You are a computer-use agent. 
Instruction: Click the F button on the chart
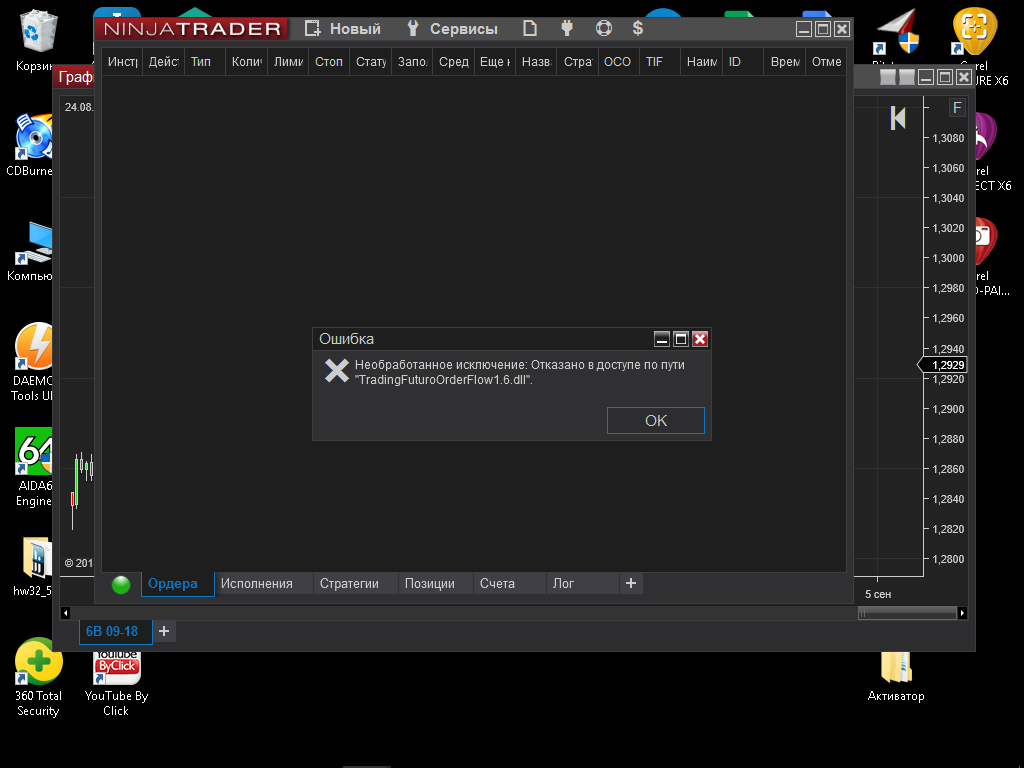click(x=957, y=108)
